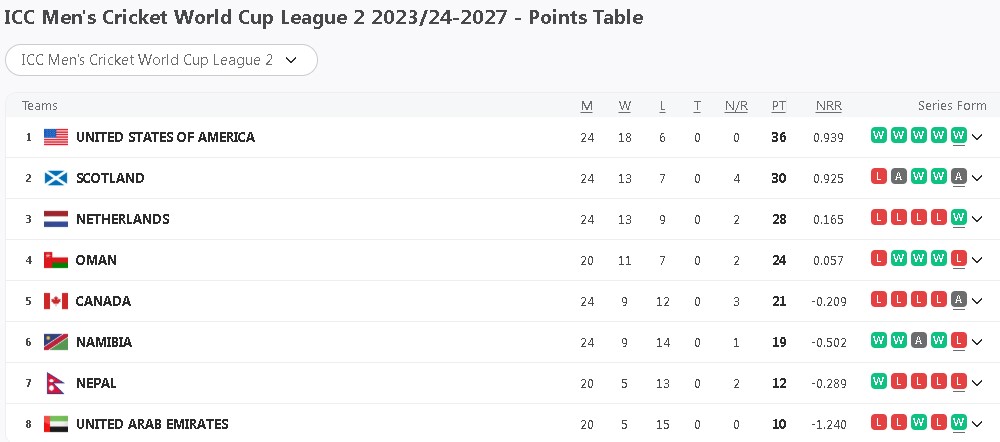Click UAE's latest green W result badge

pos(958,422)
